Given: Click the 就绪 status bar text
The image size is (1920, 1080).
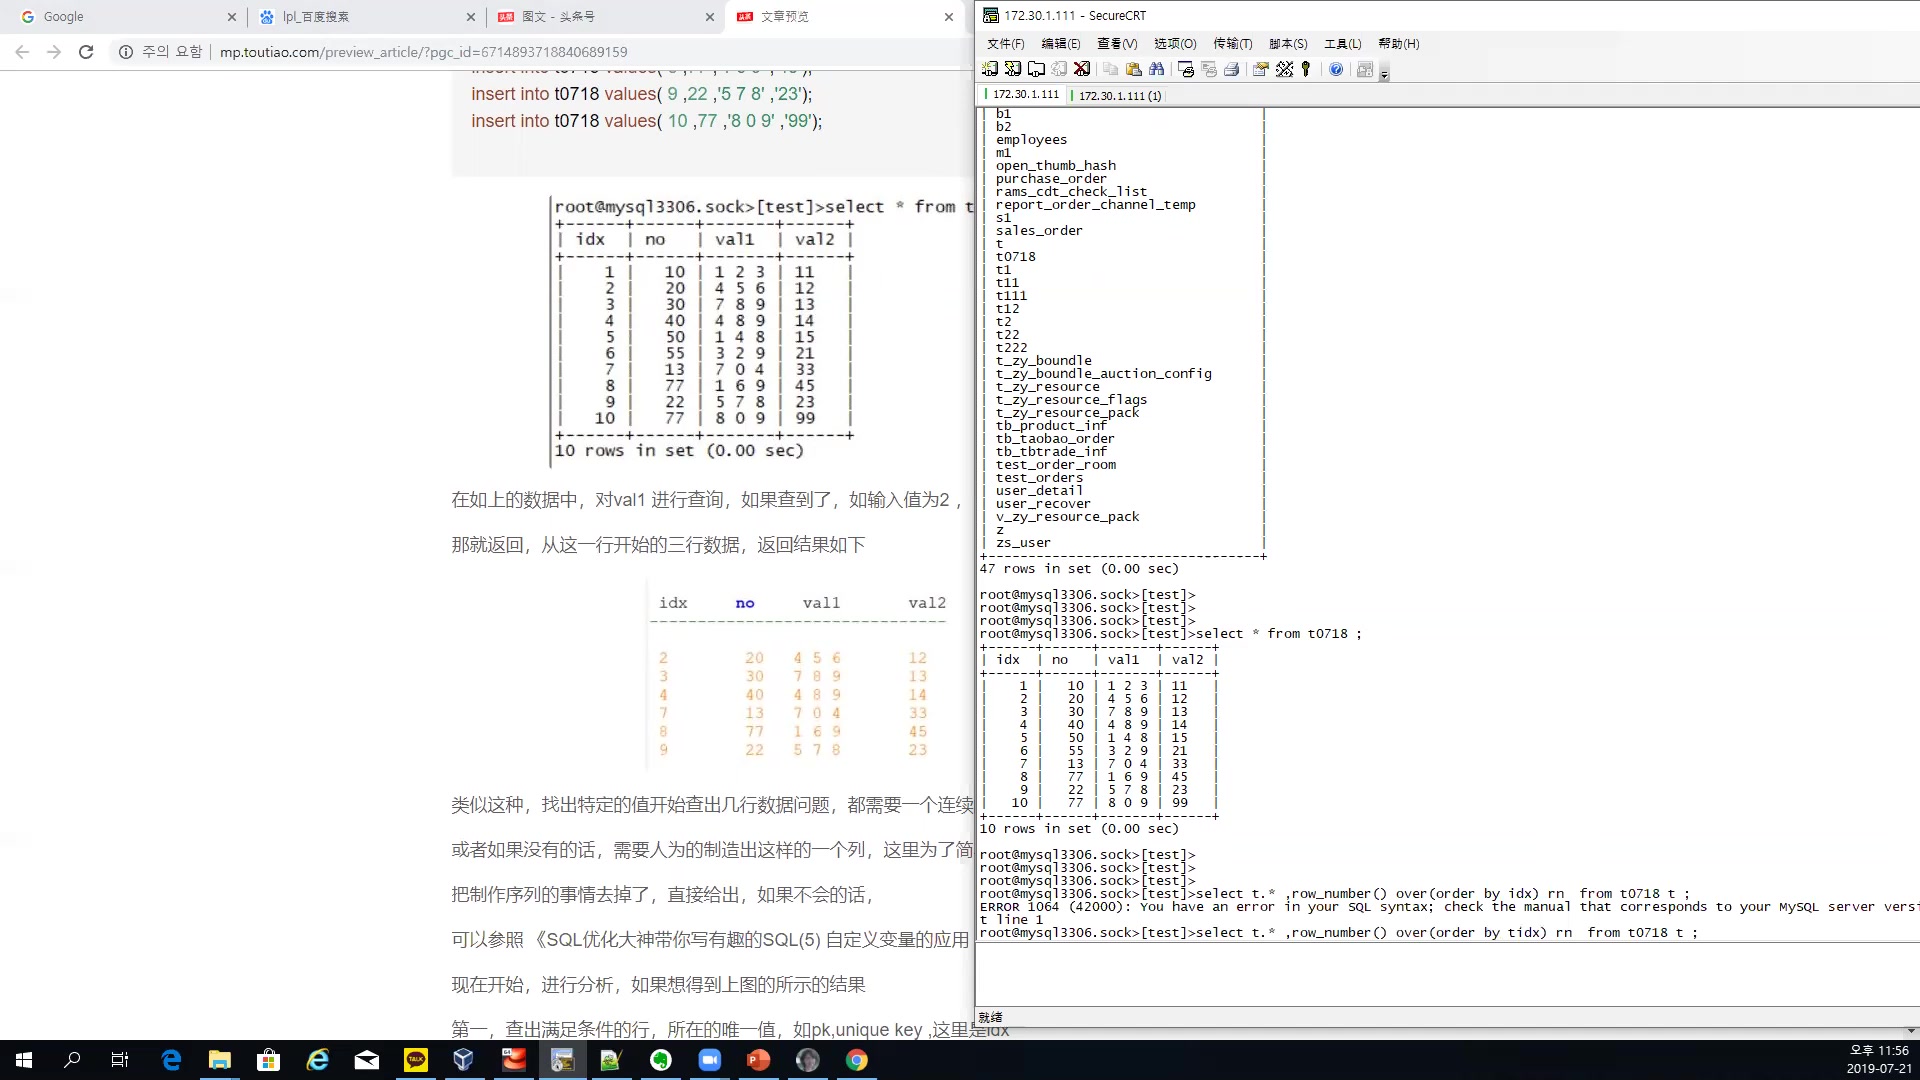Looking at the screenshot, I should [990, 1017].
